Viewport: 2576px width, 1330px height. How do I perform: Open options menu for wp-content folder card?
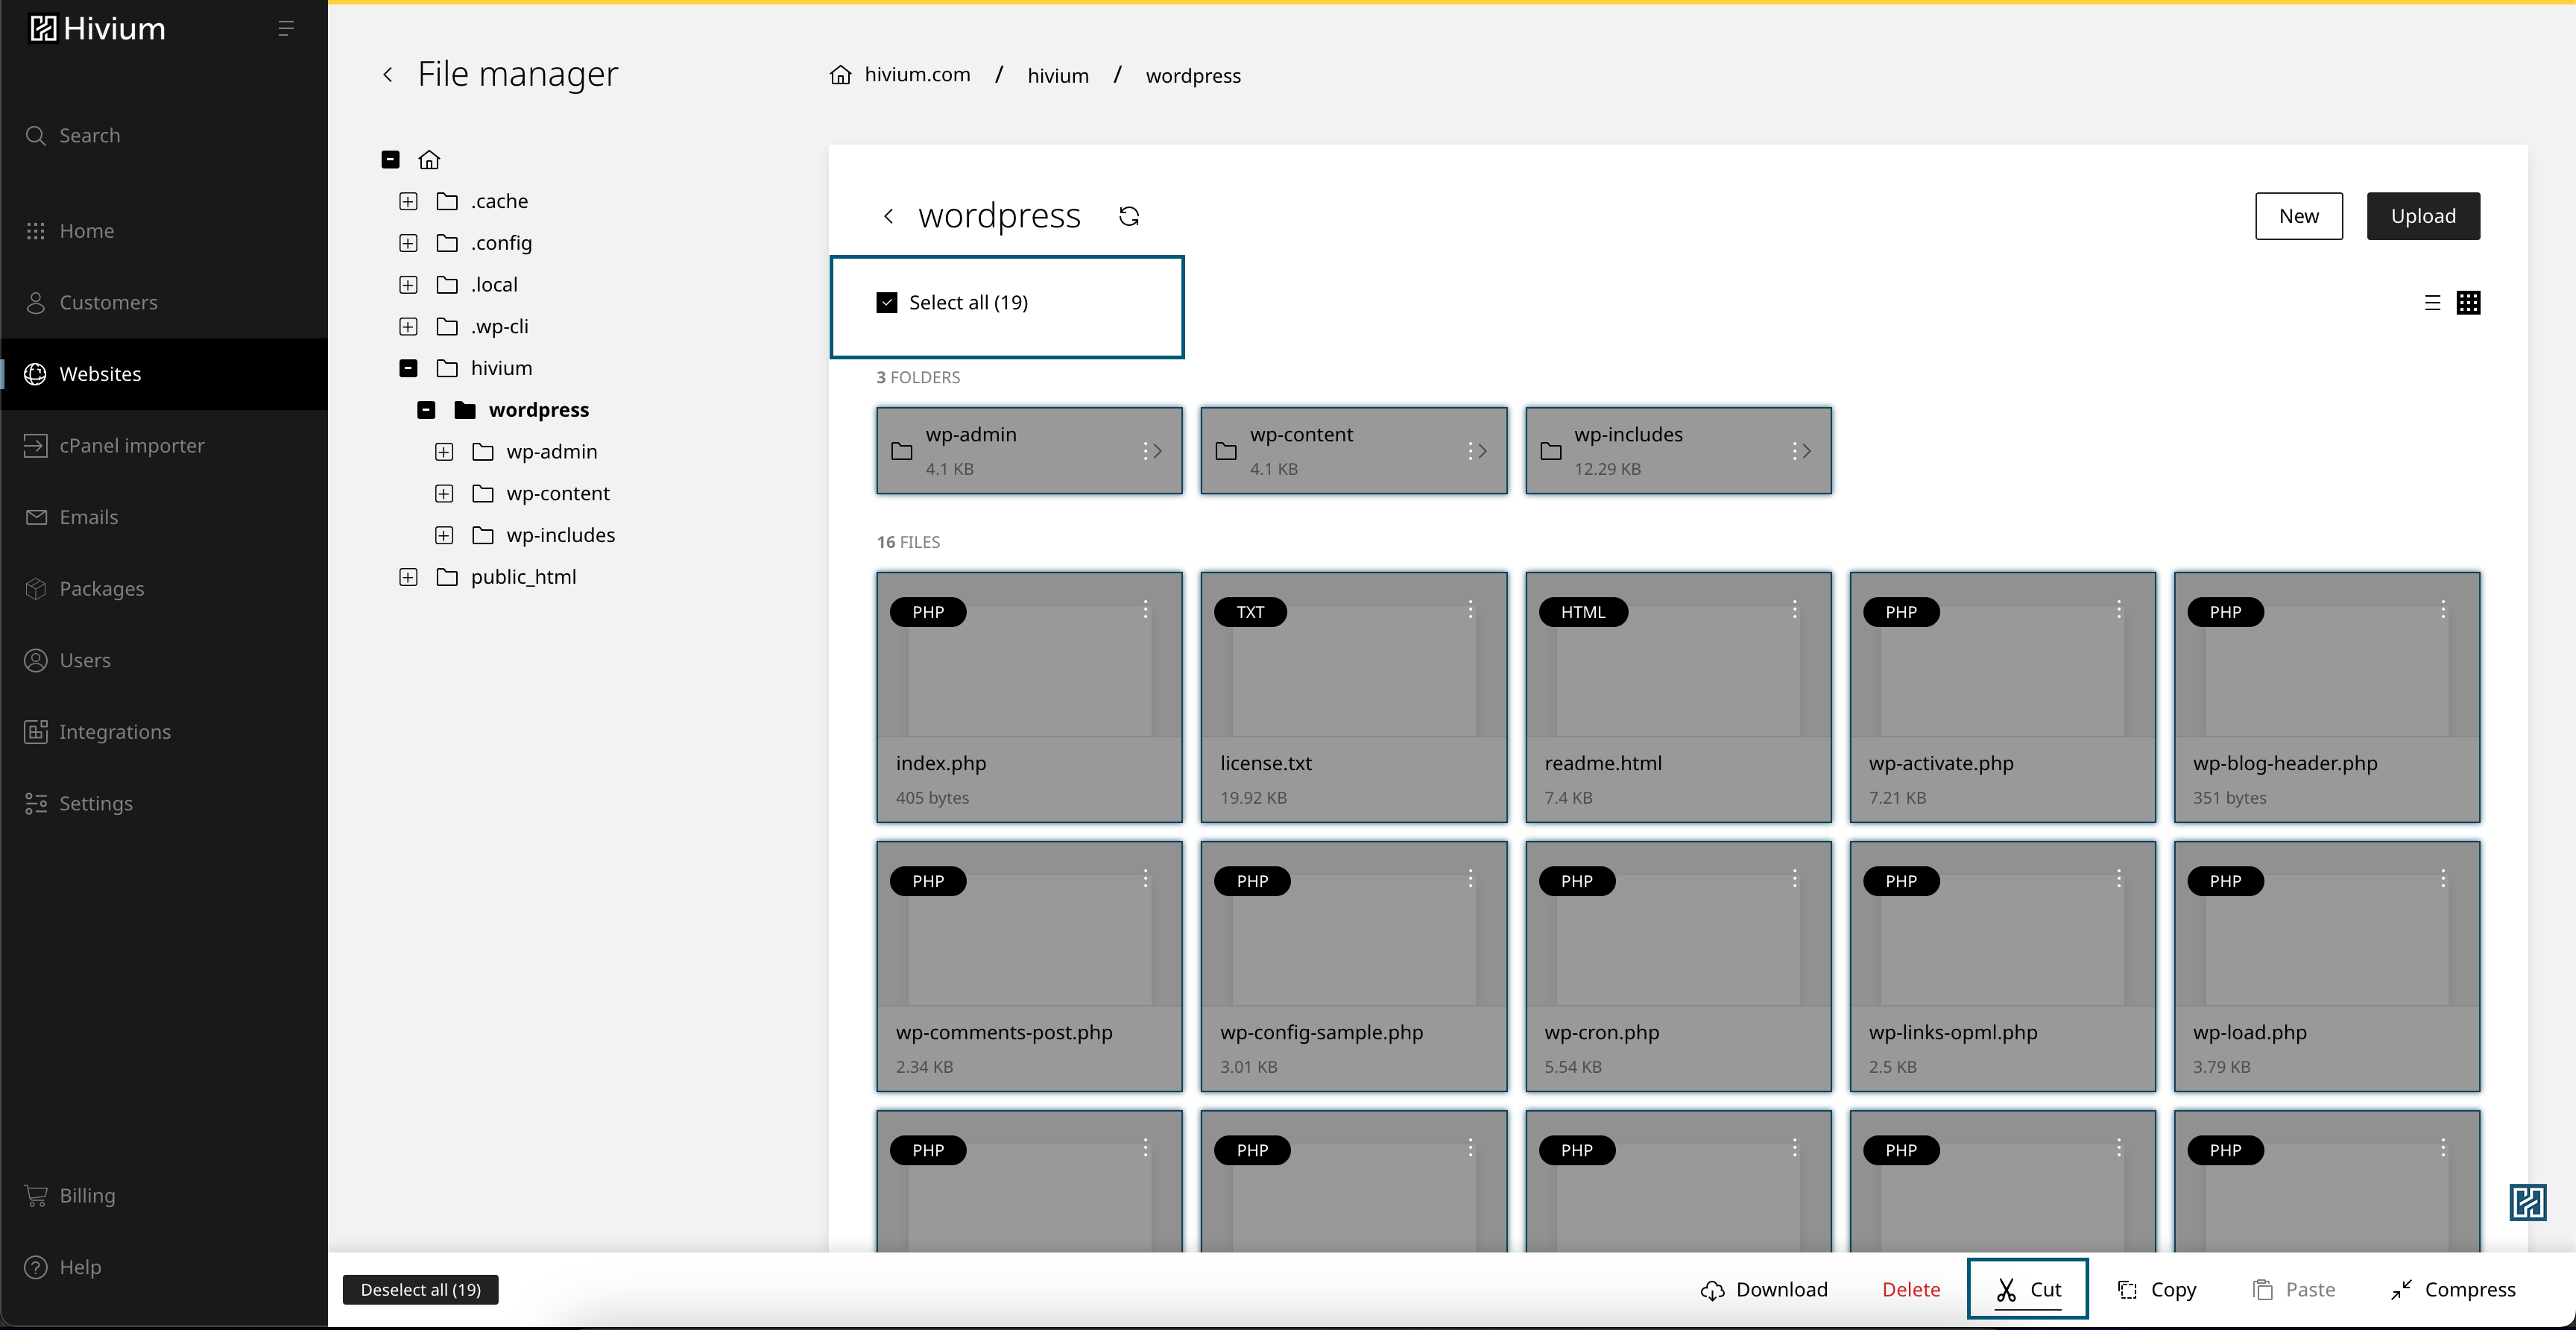(x=1470, y=451)
